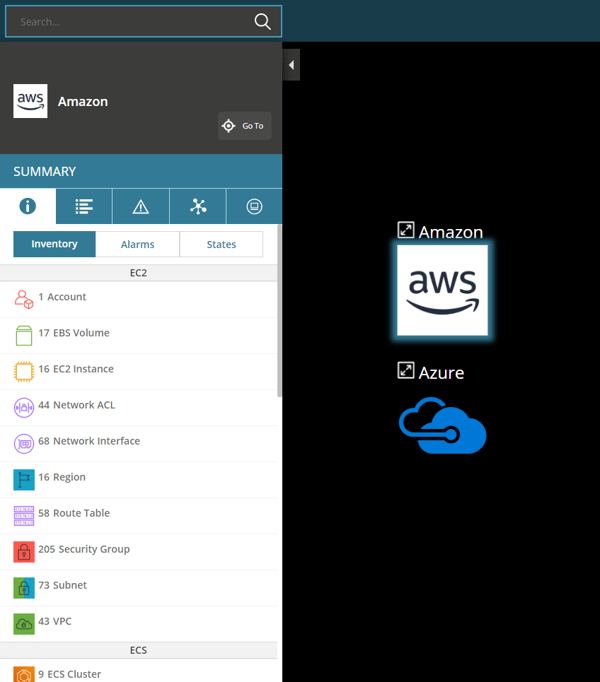Open the list details tab
This screenshot has width=600, height=682.
click(x=84, y=206)
